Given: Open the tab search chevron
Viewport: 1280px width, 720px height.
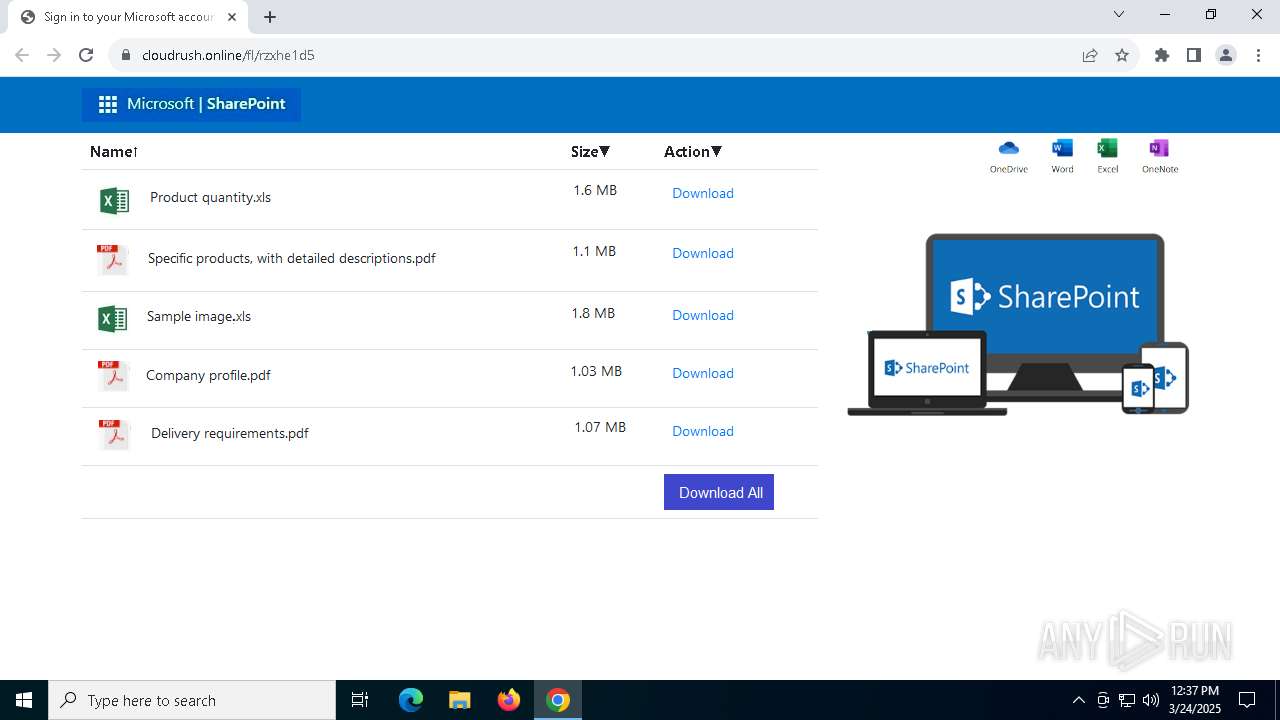Looking at the screenshot, I should tap(1119, 14).
